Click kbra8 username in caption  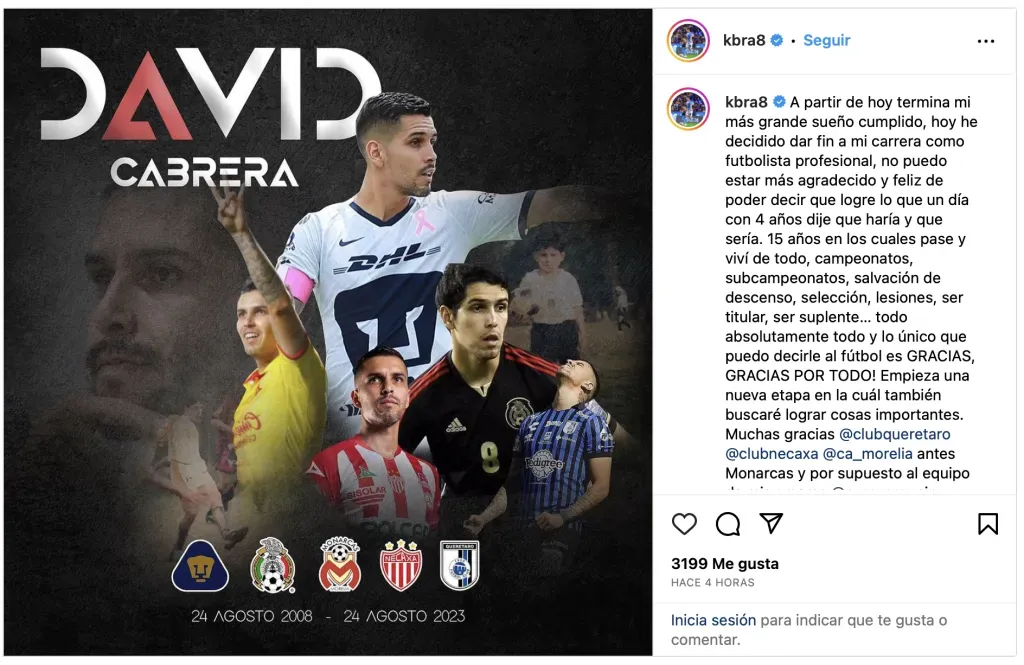(746, 102)
